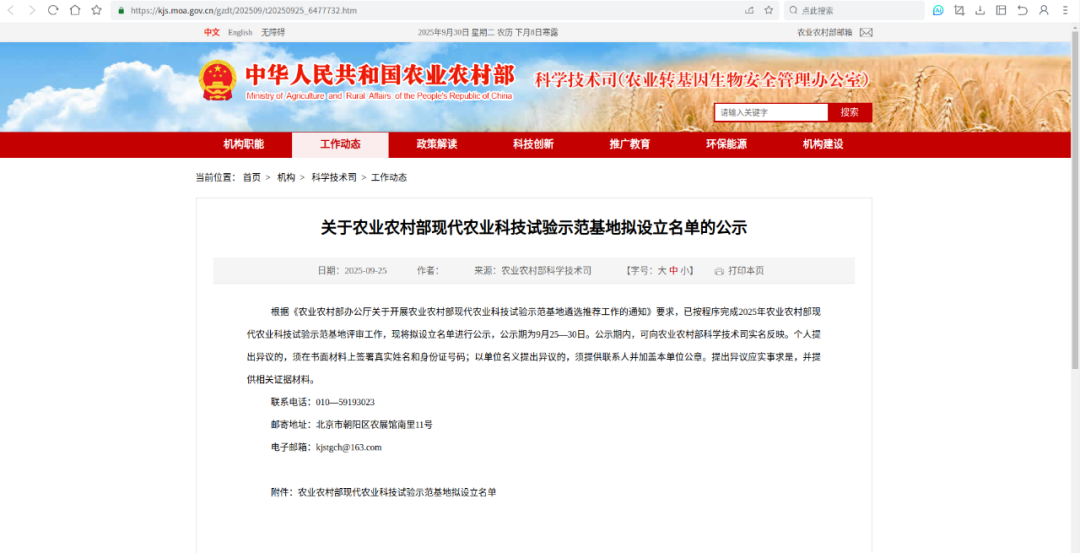
Task: Click 打印本页 print link
Action: pos(746,271)
